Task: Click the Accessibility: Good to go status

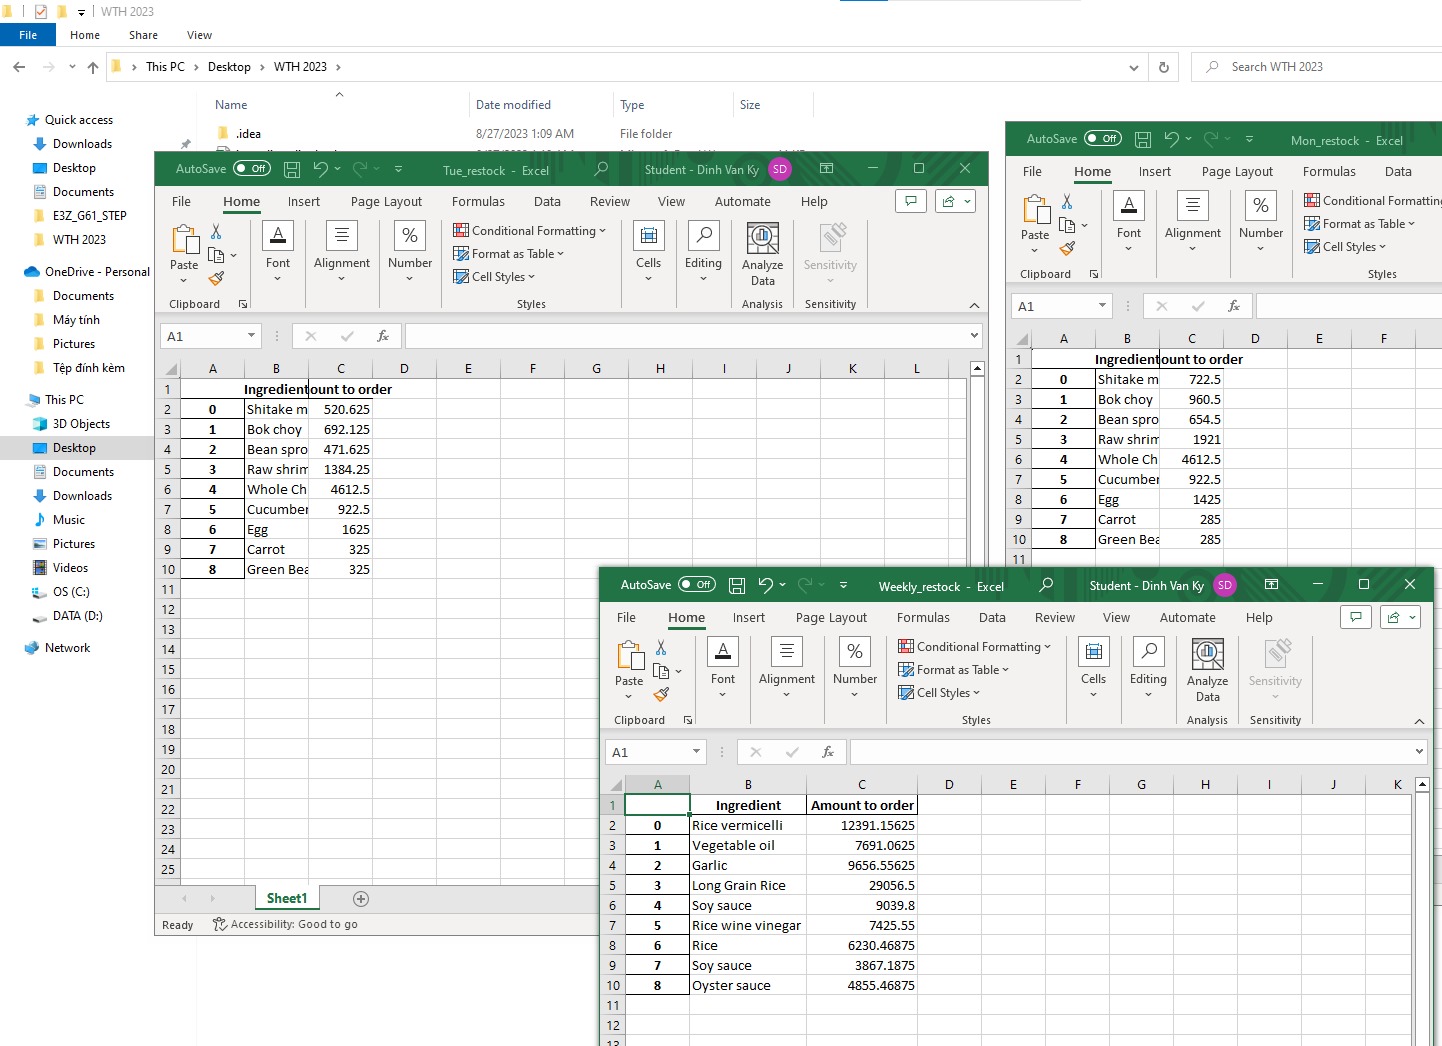Action: point(286,925)
